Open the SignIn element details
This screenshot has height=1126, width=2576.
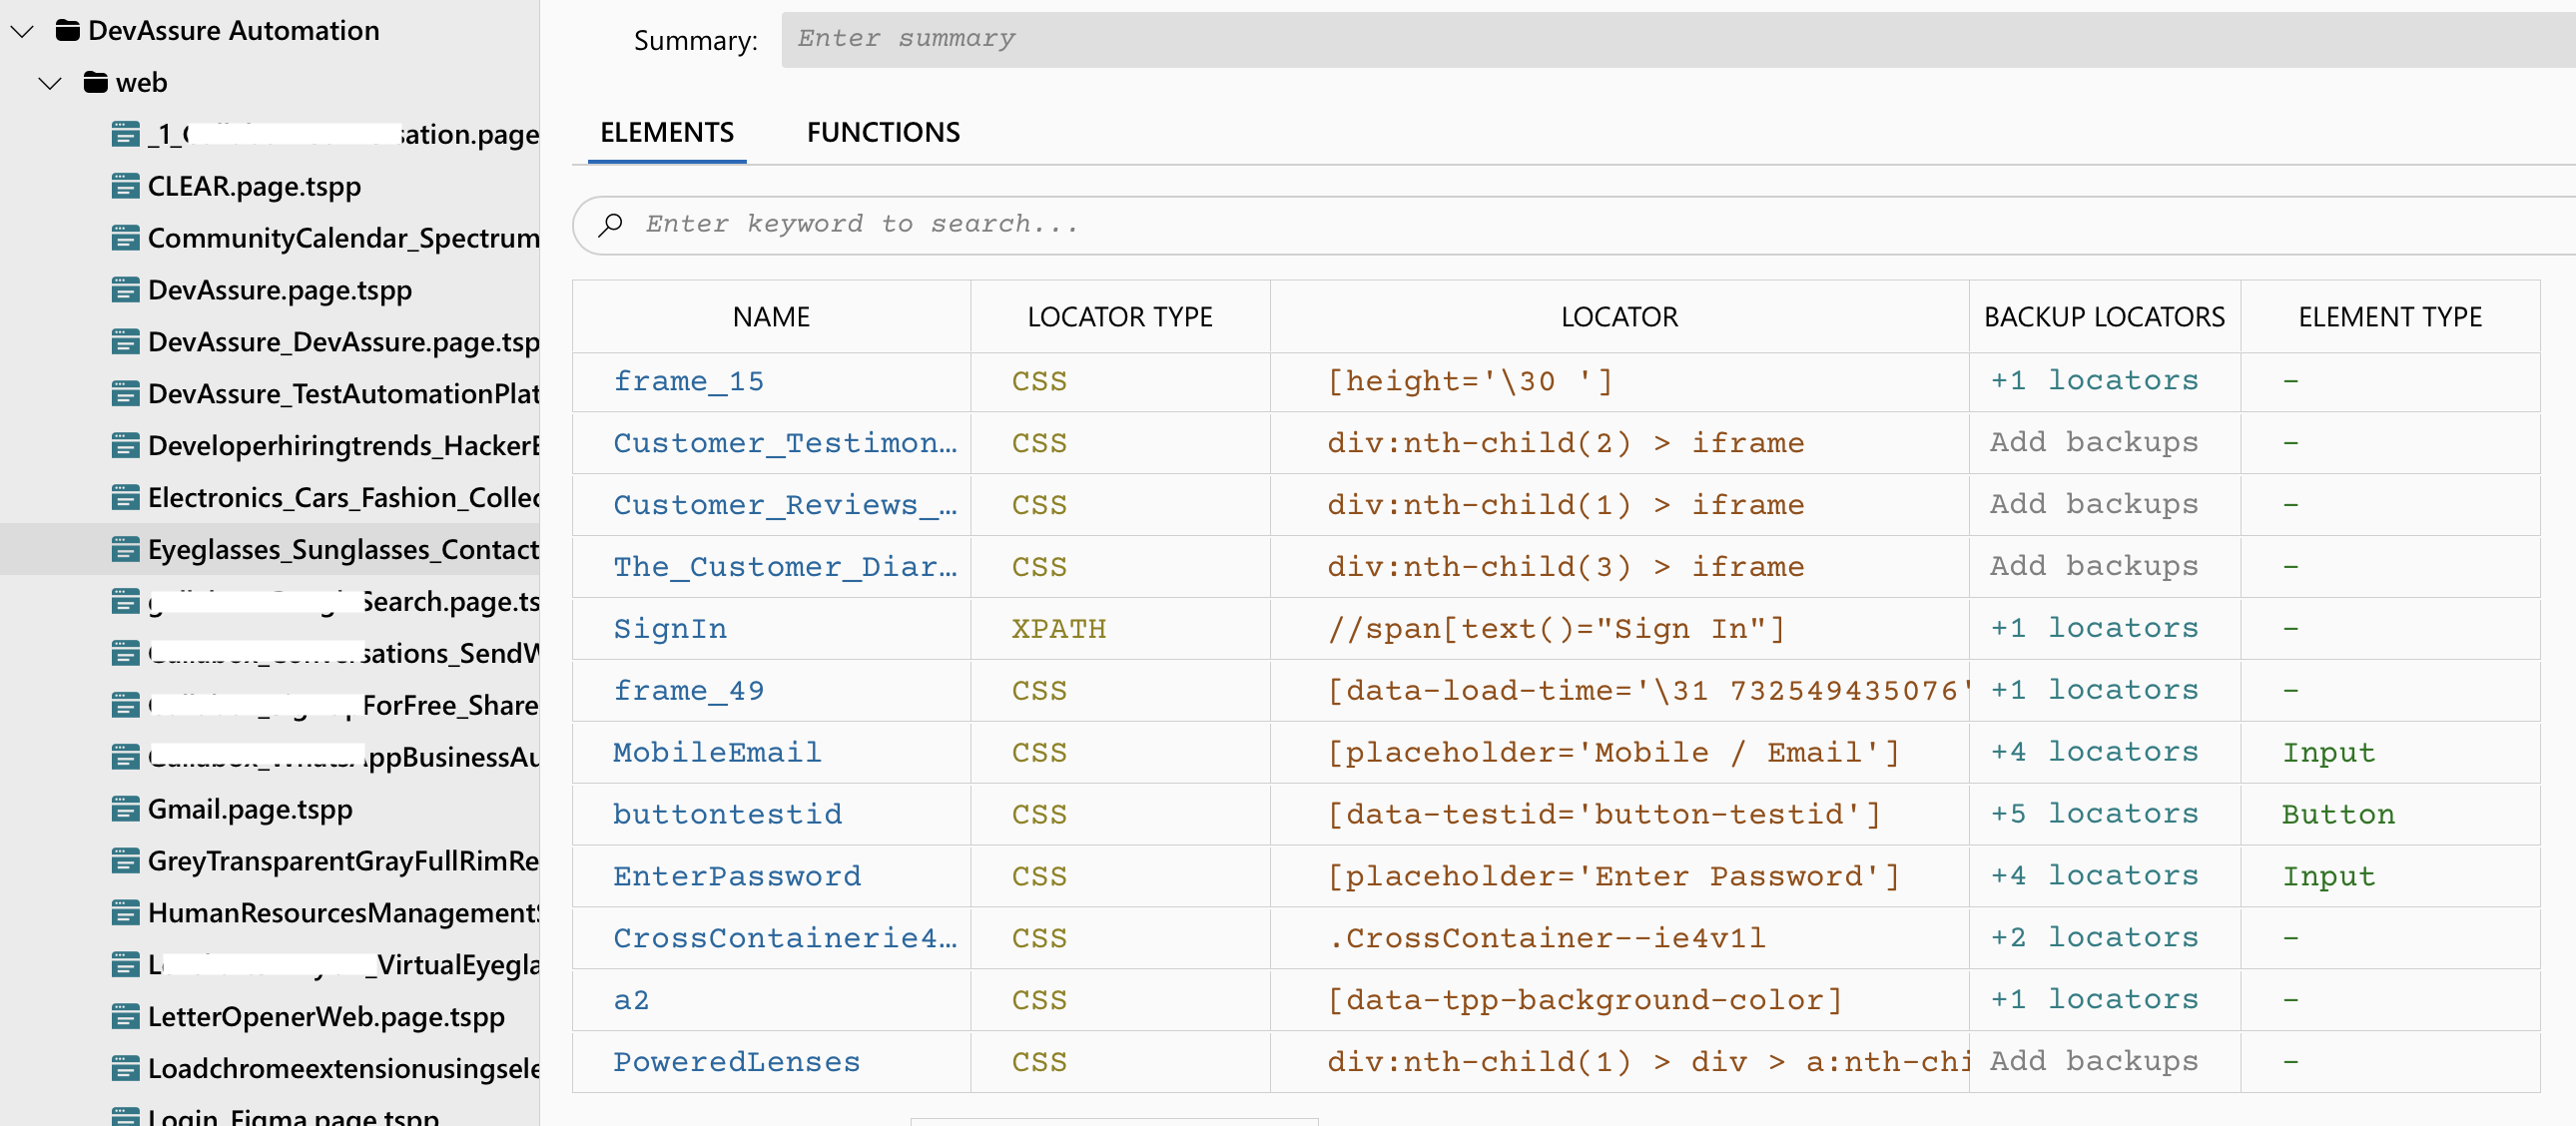(x=669, y=628)
